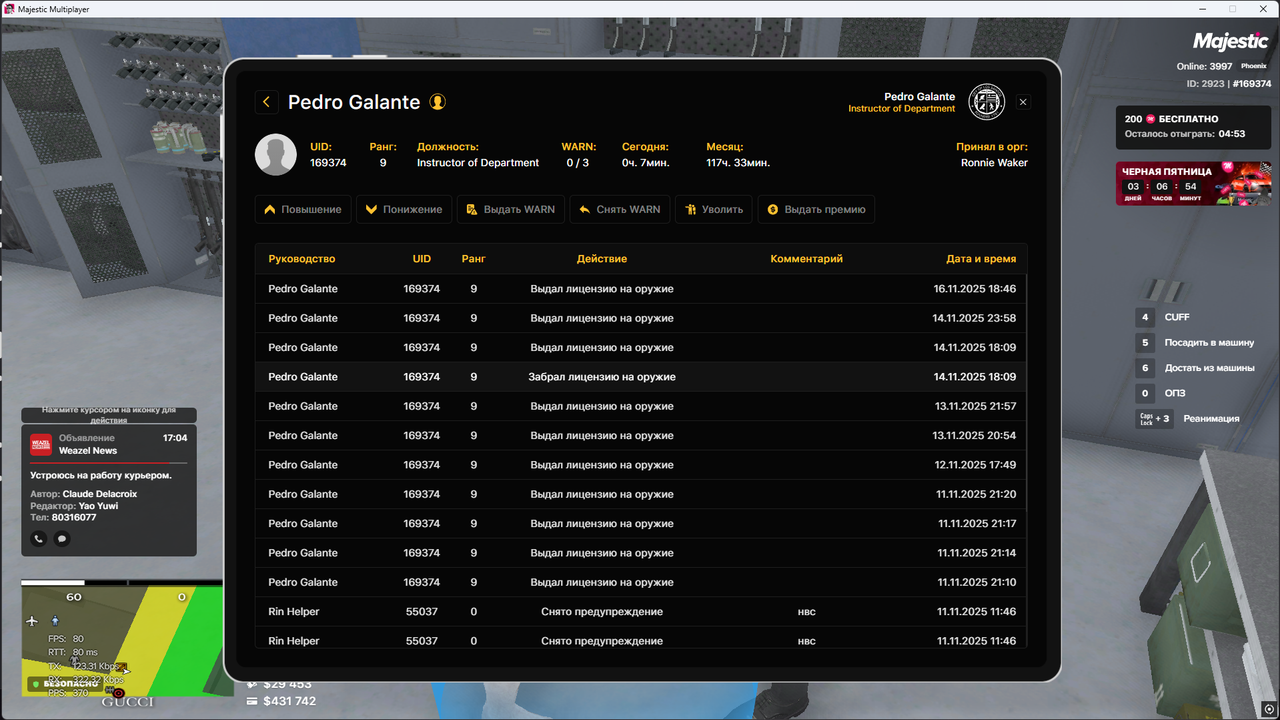Click the Weazel News logo icon
Screen dimensions: 1280x720
click(x=41, y=445)
